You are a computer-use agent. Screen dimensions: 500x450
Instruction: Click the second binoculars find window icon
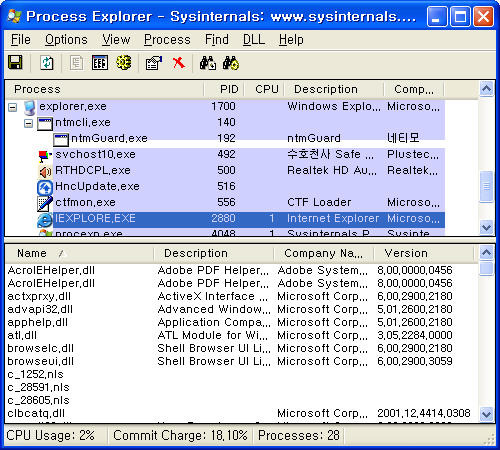(x=231, y=63)
